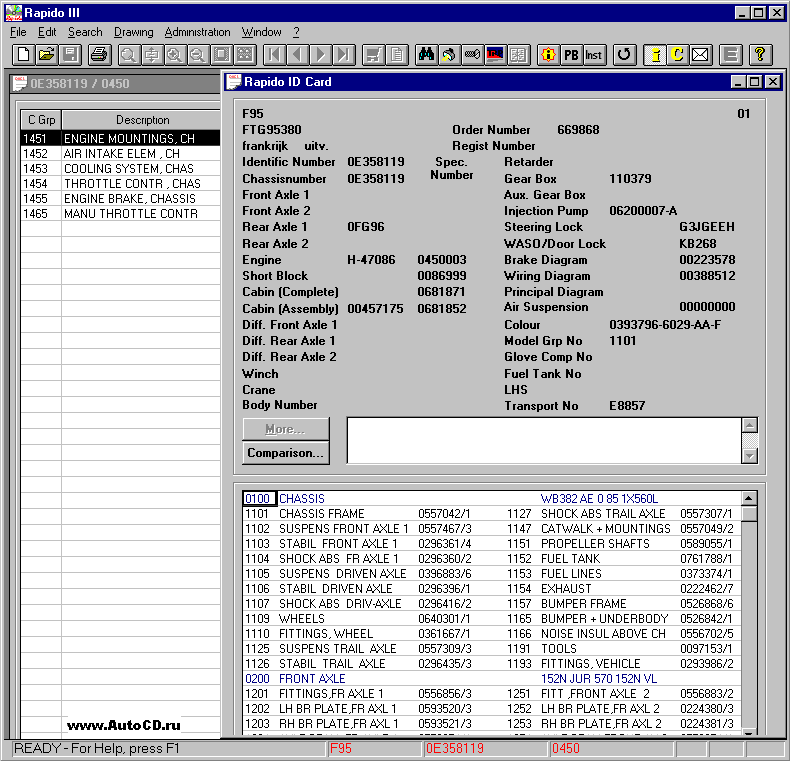Click the flashlight search toolbar icon

tap(449, 54)
